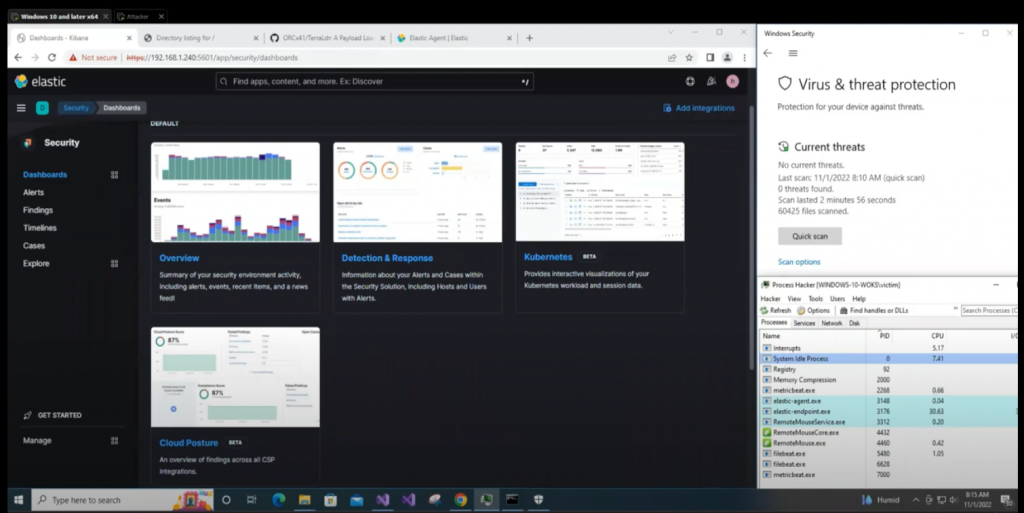Open File Explorer from taskbar

point(304,500)
